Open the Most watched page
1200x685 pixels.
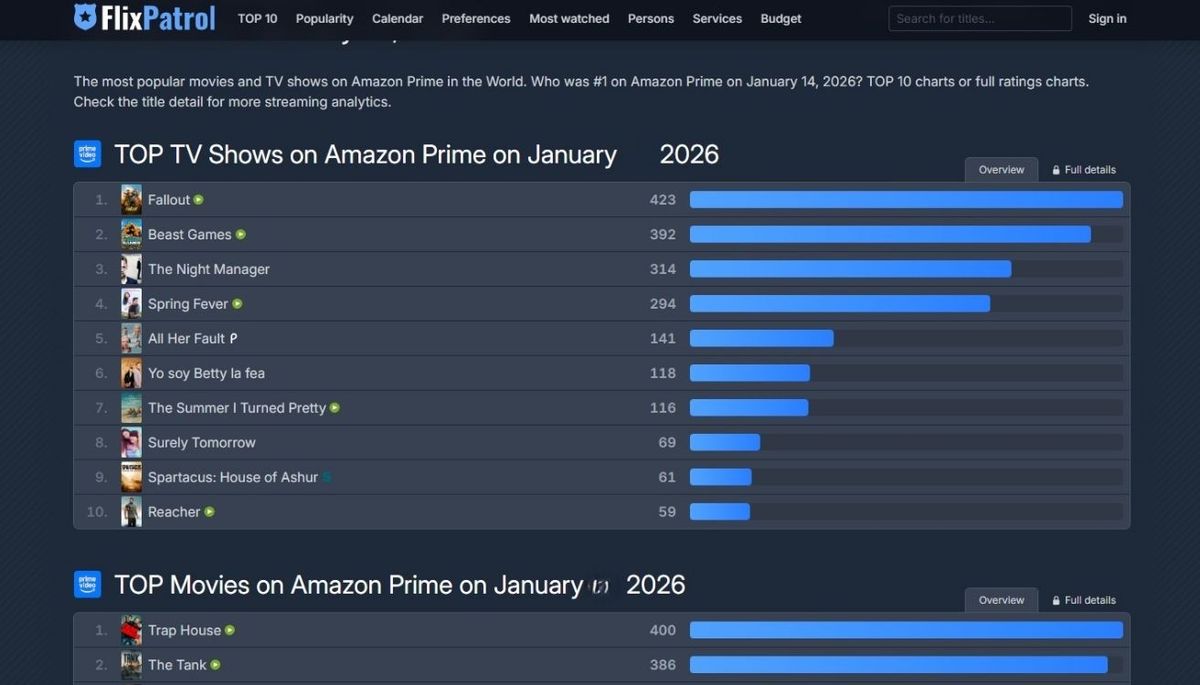tap(569, 18)
